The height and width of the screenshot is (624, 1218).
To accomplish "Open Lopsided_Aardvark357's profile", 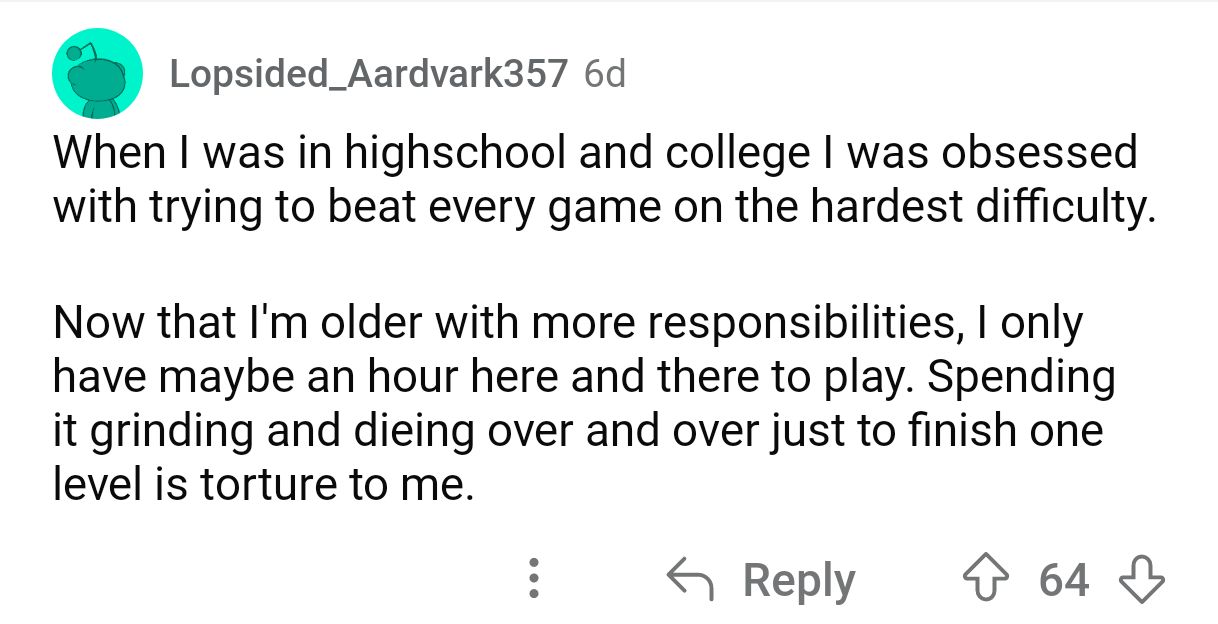I will 369,73.
